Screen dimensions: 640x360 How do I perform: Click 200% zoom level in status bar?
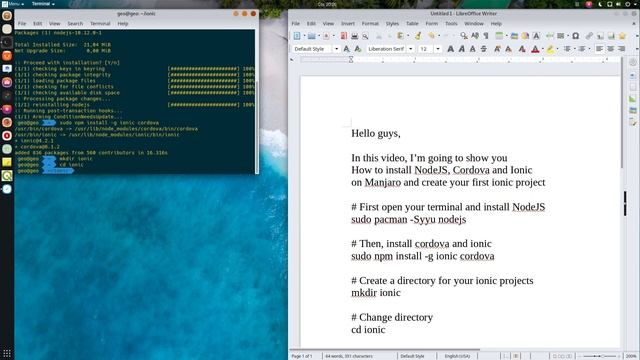[x=631, y=356]
